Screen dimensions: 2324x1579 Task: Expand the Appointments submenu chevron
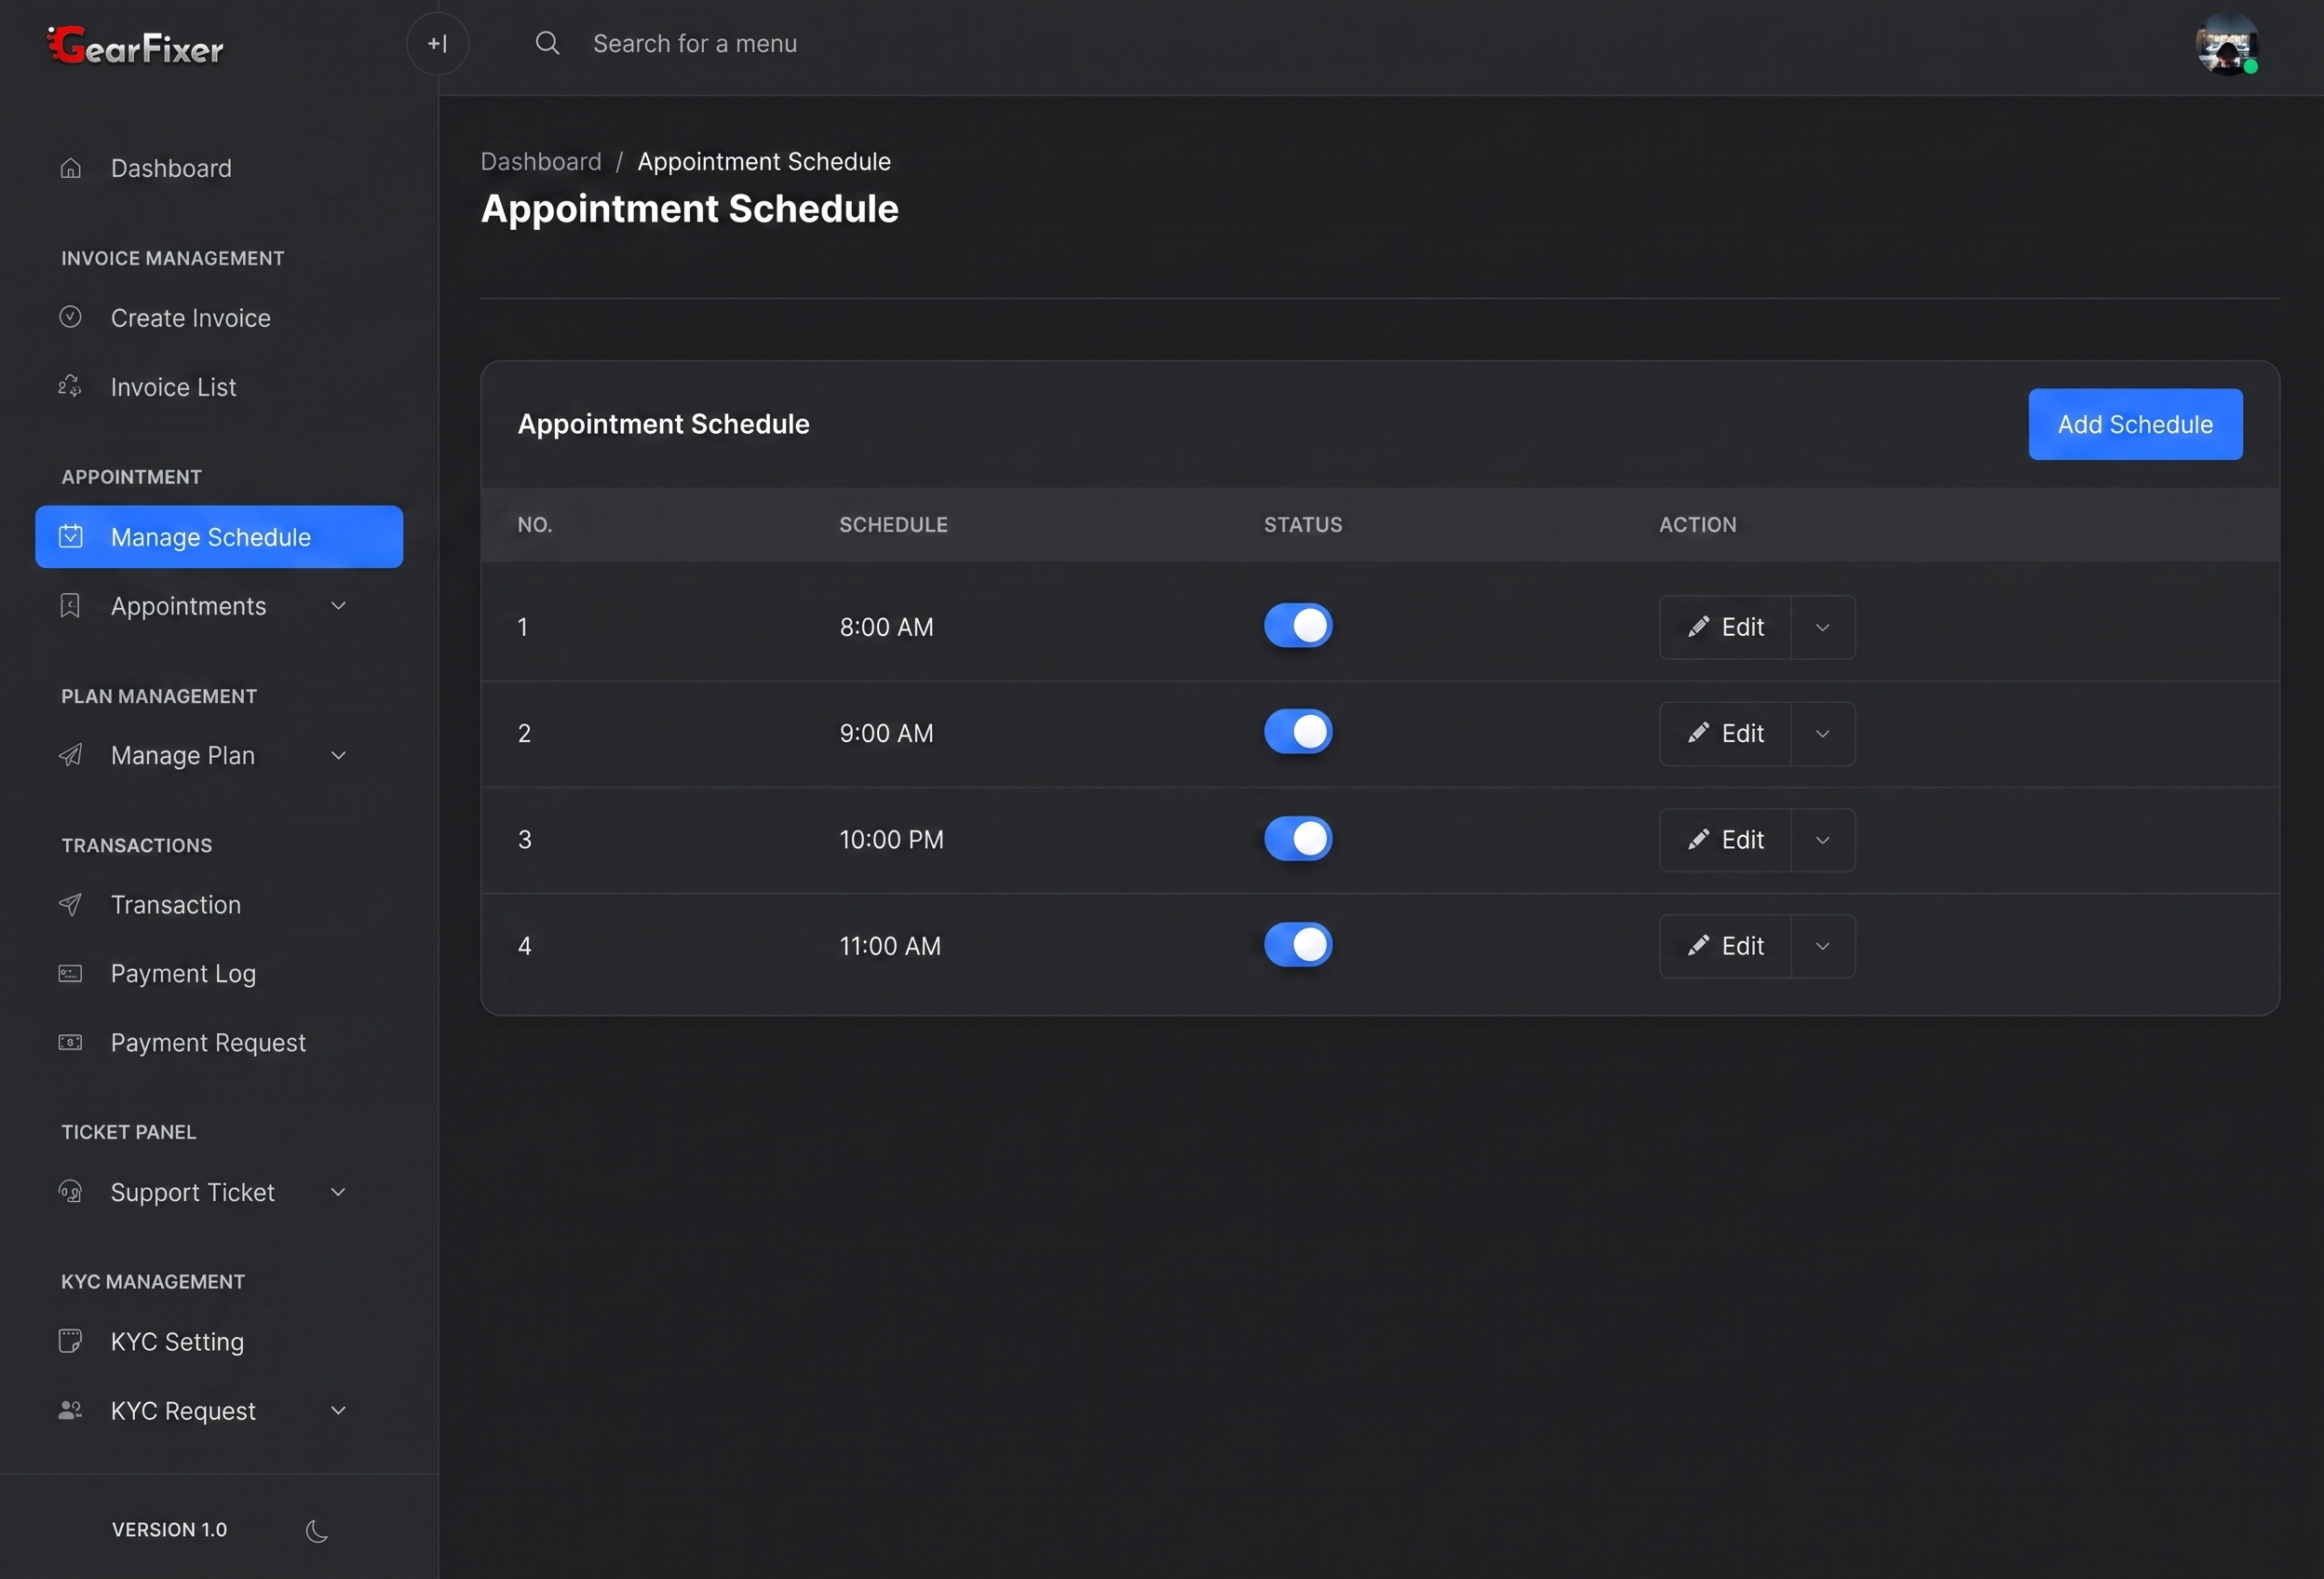click(x=338, y=605)
